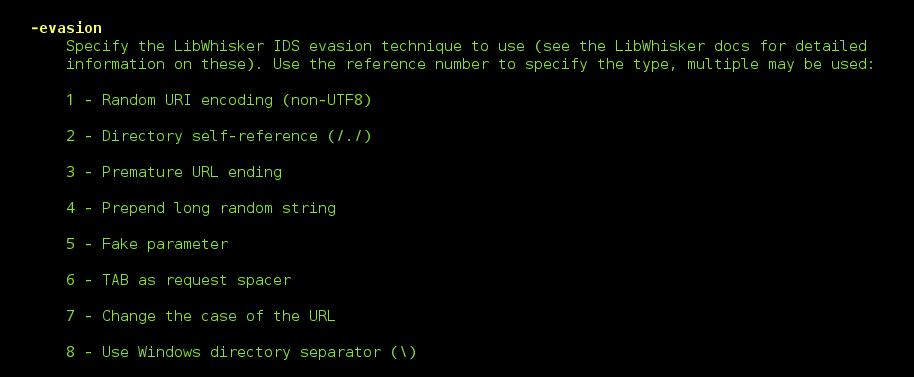Click the -evasion option heading
The image size is (914, 377).
pos(66,28)
